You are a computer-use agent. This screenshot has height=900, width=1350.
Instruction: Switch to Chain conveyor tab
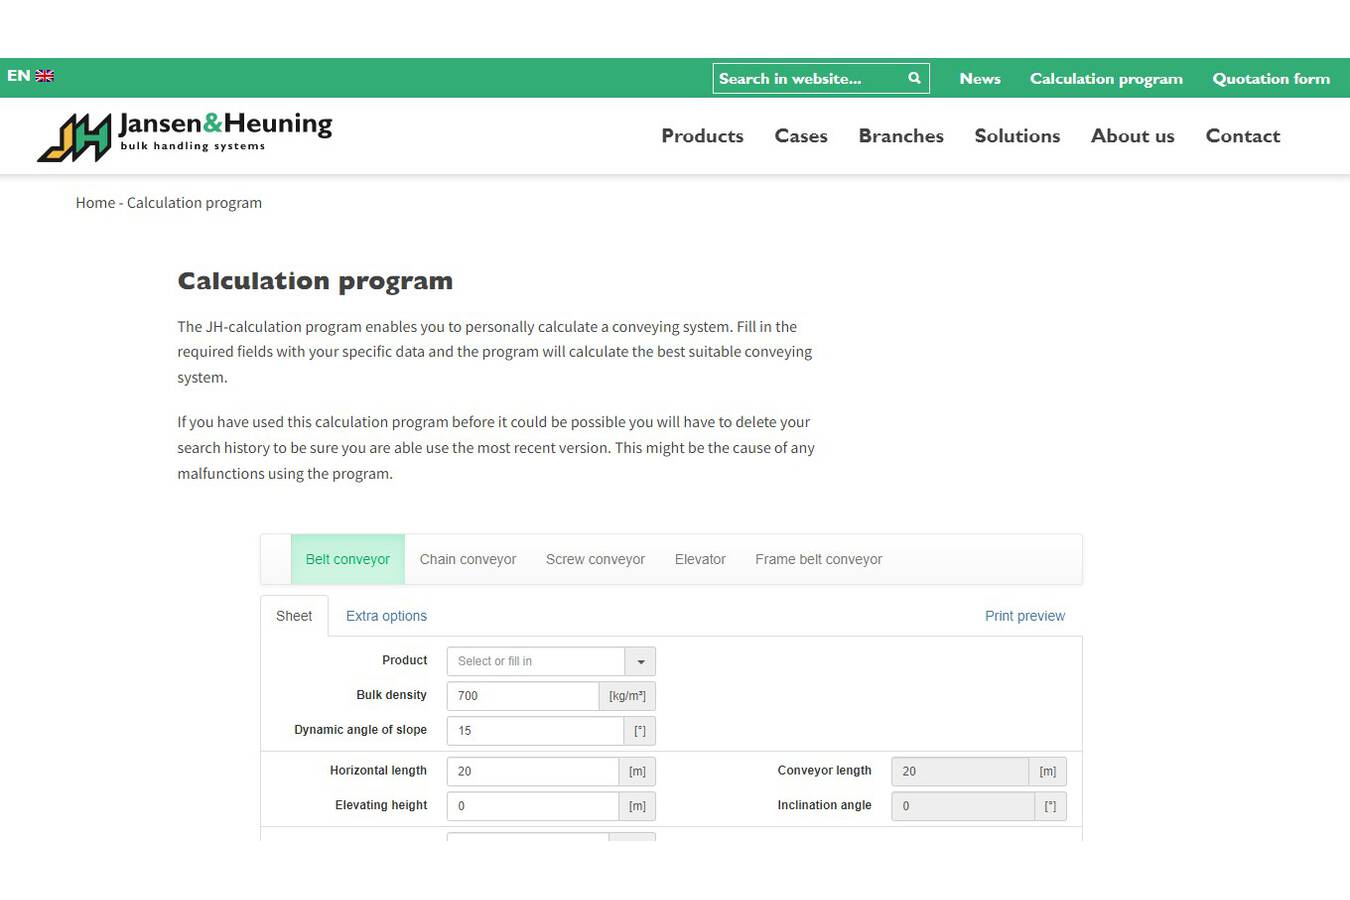467,559
